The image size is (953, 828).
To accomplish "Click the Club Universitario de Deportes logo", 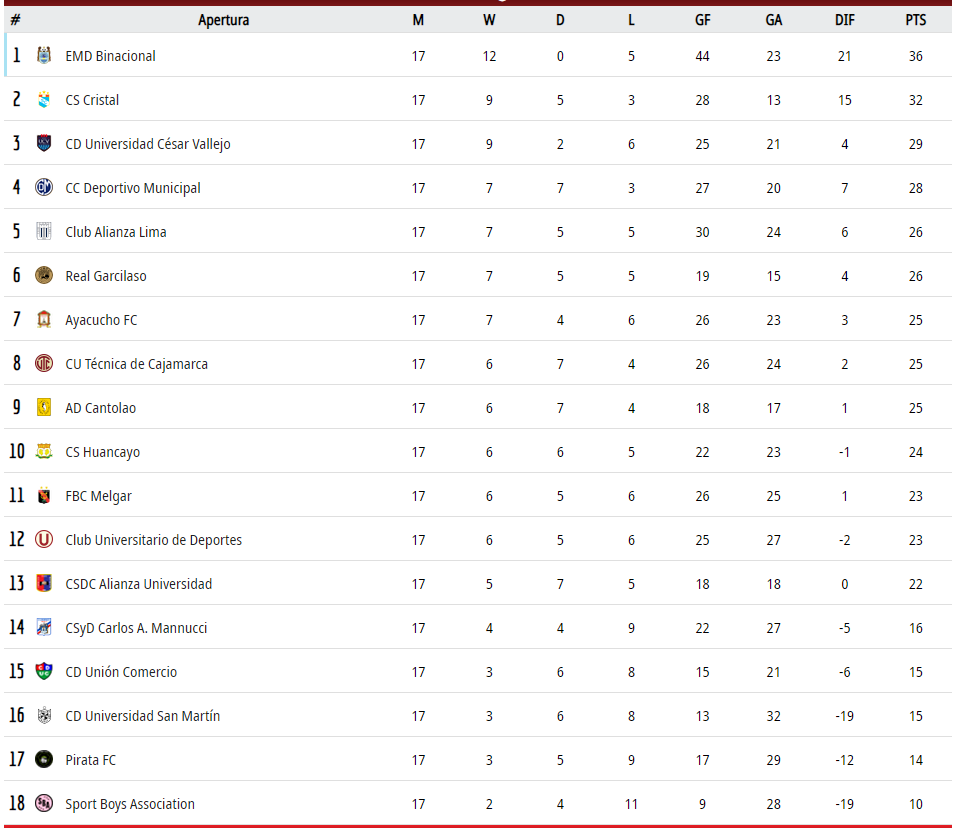I will tap(44, 539).
